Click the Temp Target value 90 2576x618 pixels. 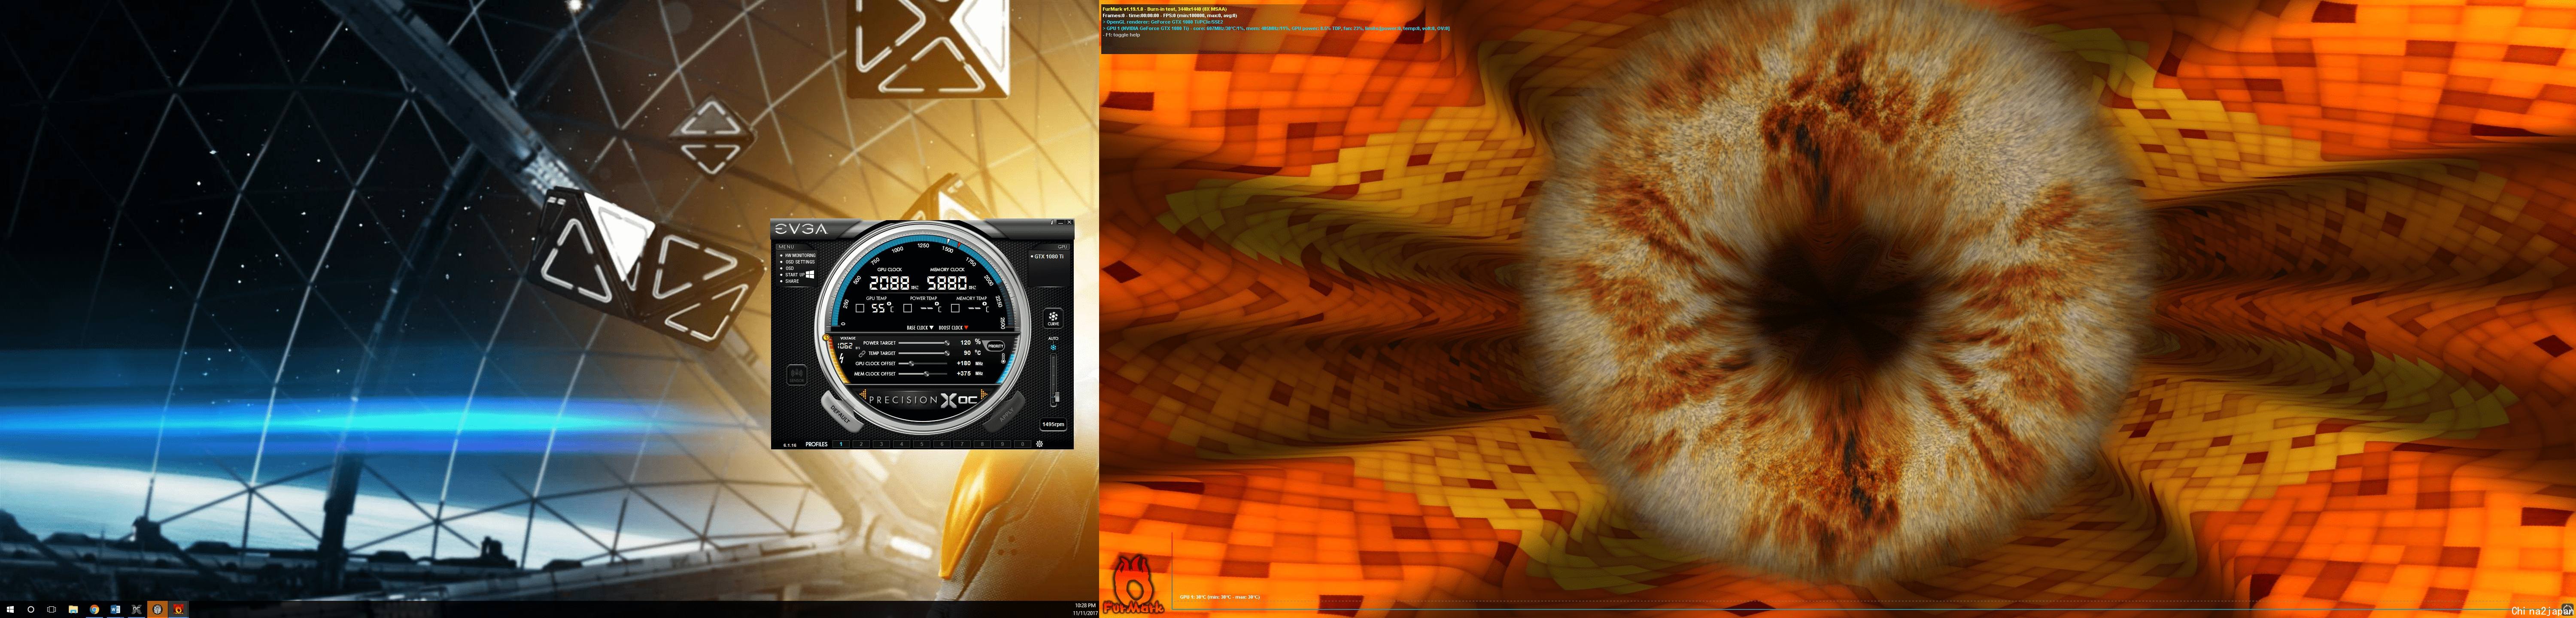pyautogui.click(x=967, y=353)
